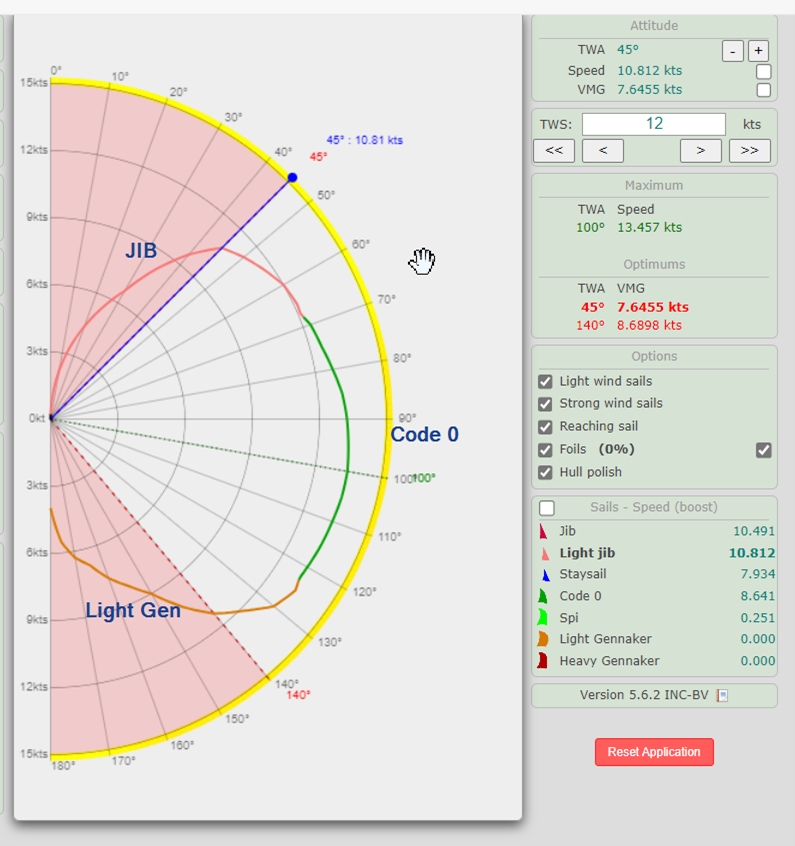
Task: Check the box next to Speed value
Action: pyautogui.click(x=763, y=71)
